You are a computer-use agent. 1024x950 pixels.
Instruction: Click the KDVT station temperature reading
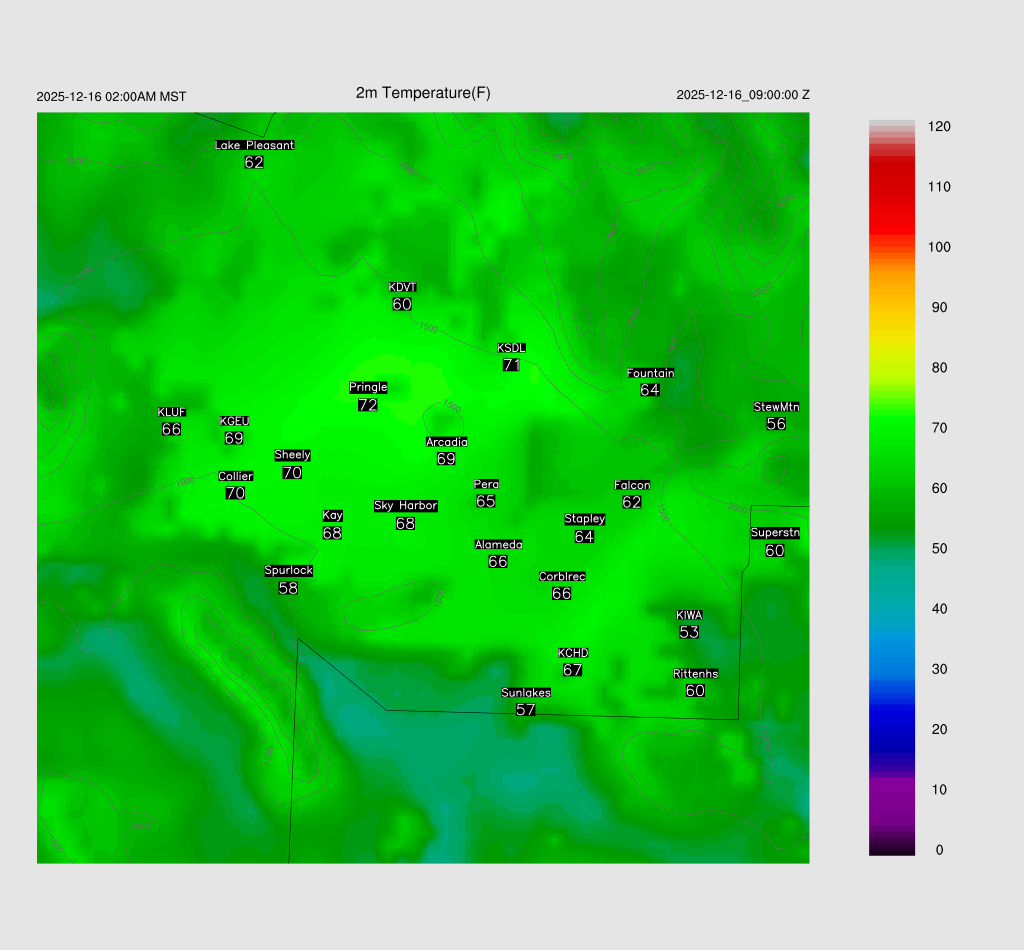point(402,304)
